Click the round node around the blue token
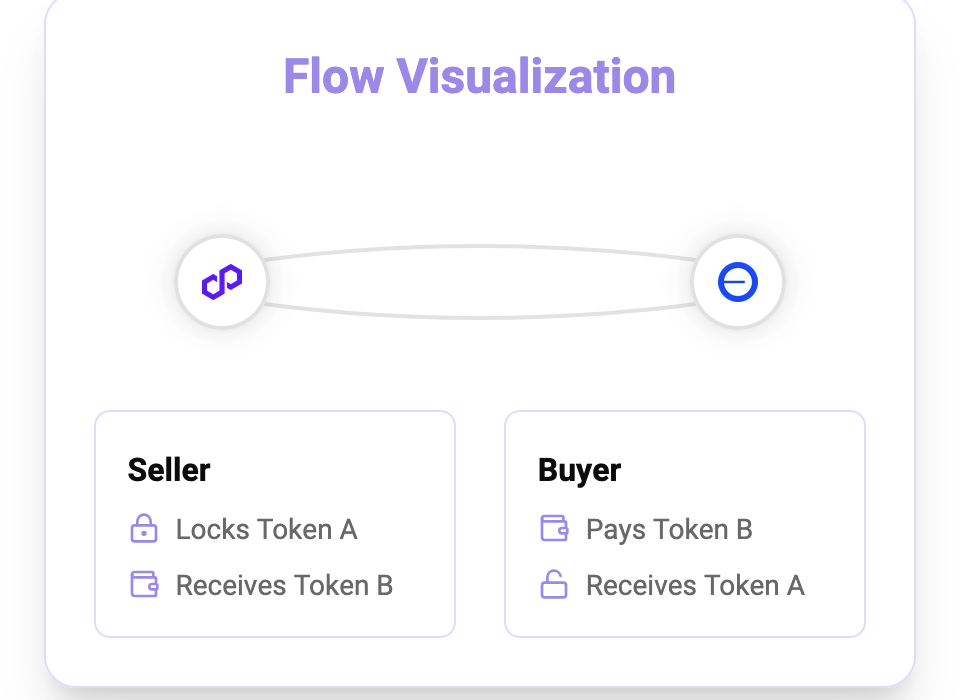 pyautogui.click(x=738, y=282)
